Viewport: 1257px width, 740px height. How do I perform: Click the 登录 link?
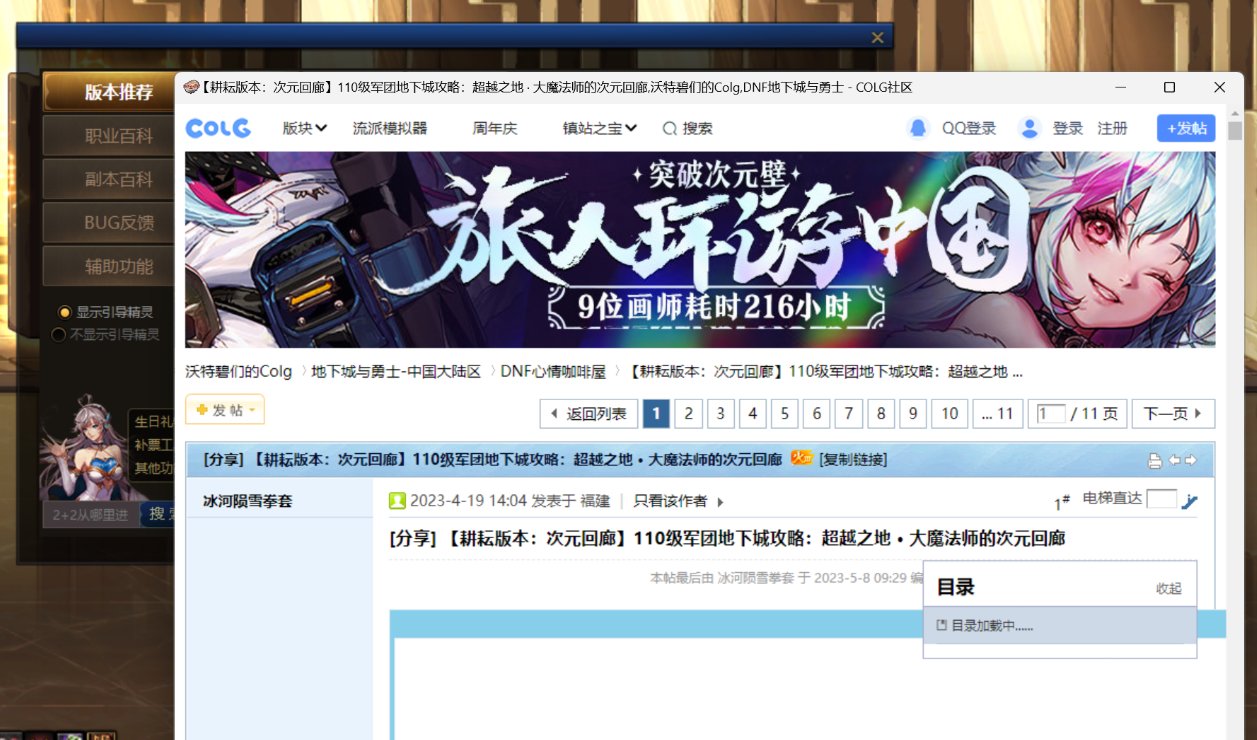click(1068, 128)
